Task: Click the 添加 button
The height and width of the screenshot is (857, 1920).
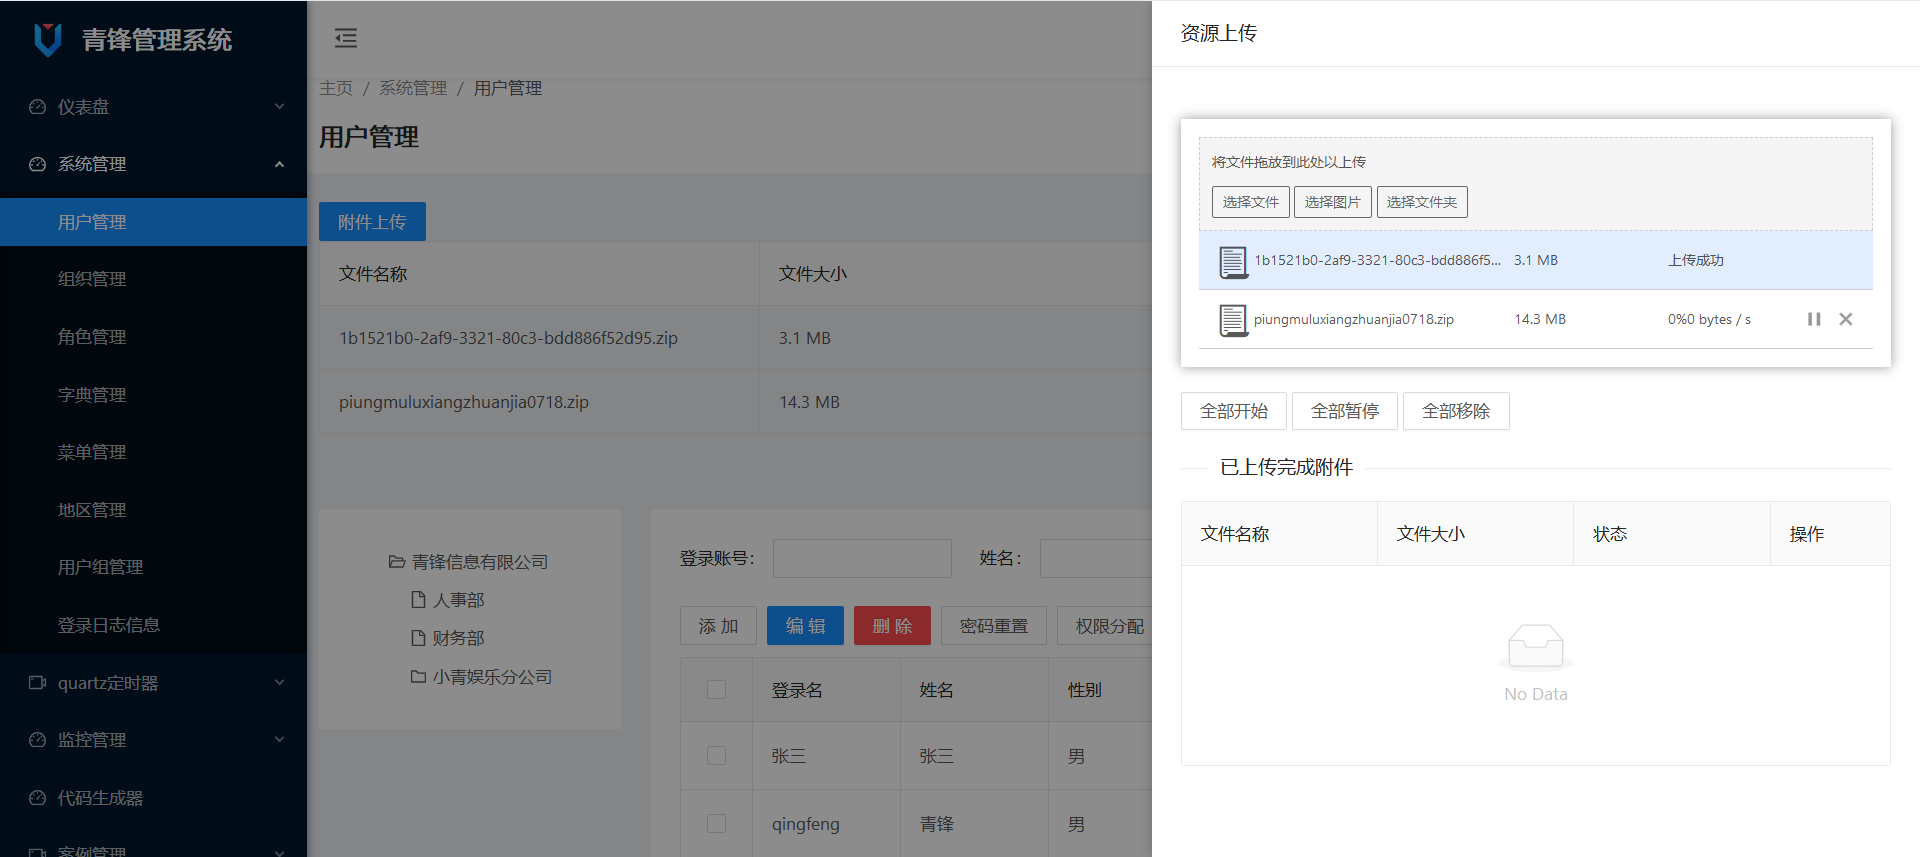Action: coord(718,626)
